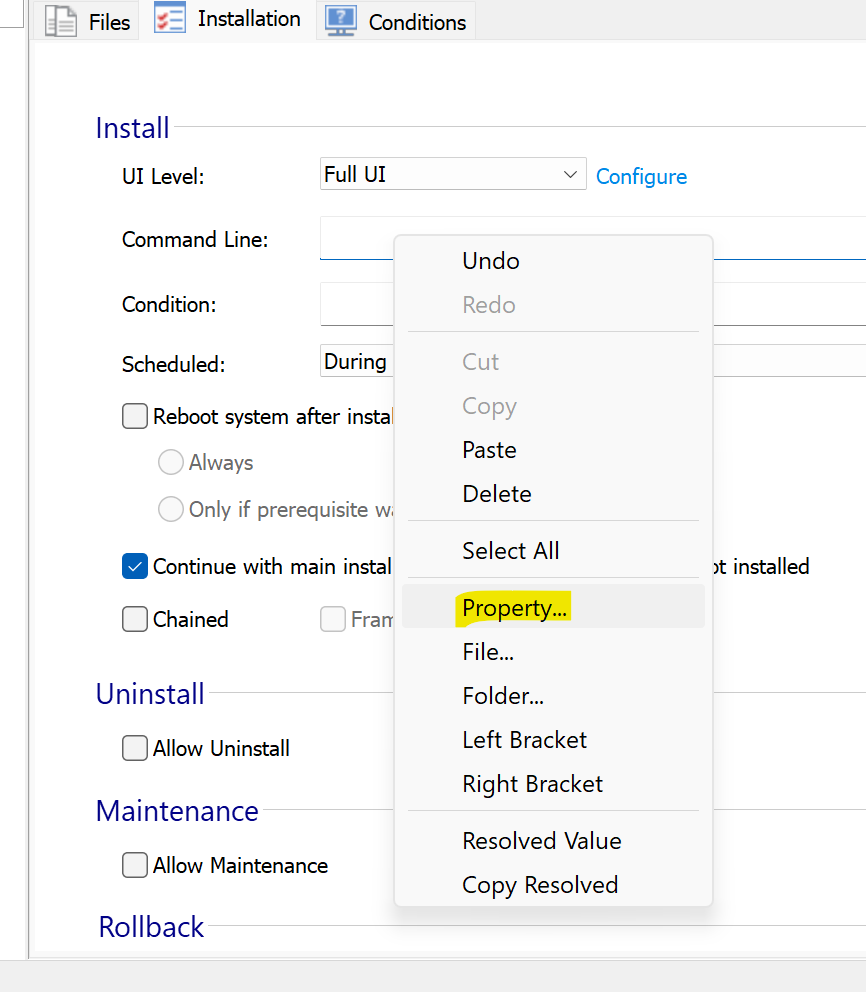The height and width of the screenshot is (992, 866).
Task: Click the Configure link
Action: [x=641, y=177]
